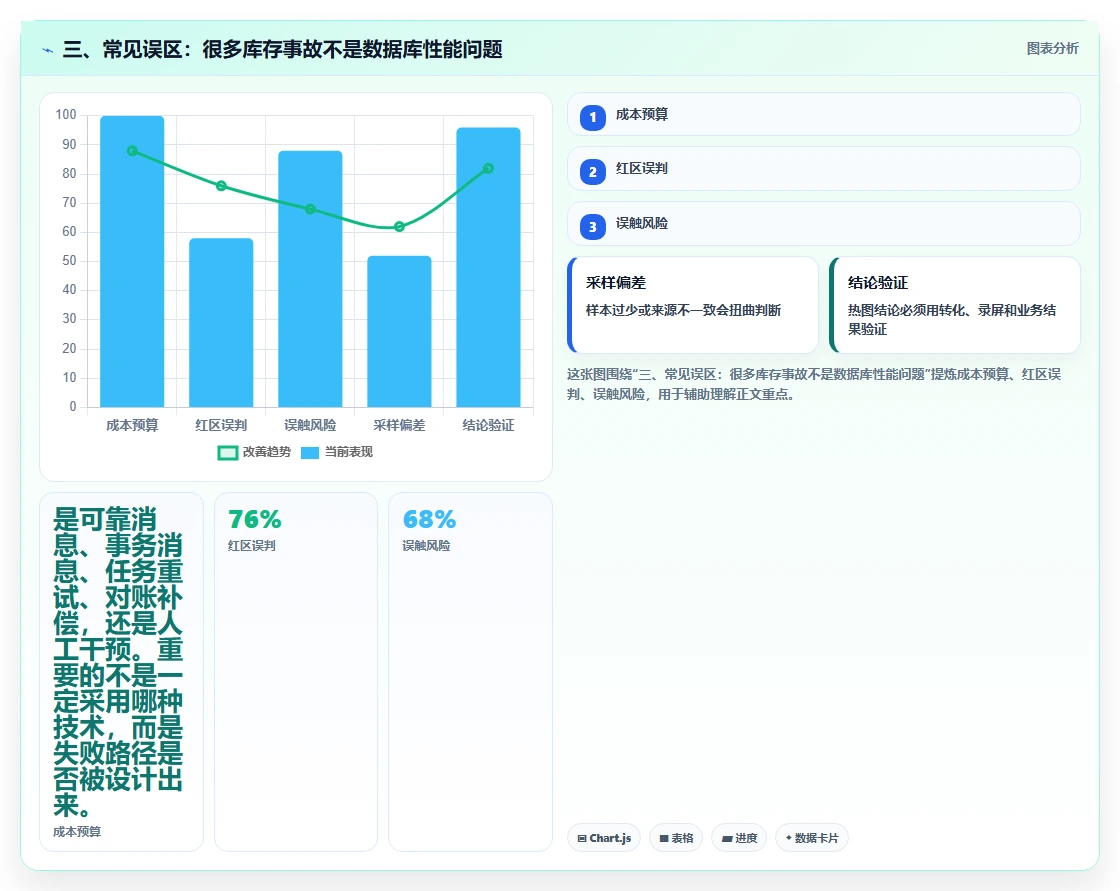
Task: Click the 进度 tag
Action: point(739,838)
